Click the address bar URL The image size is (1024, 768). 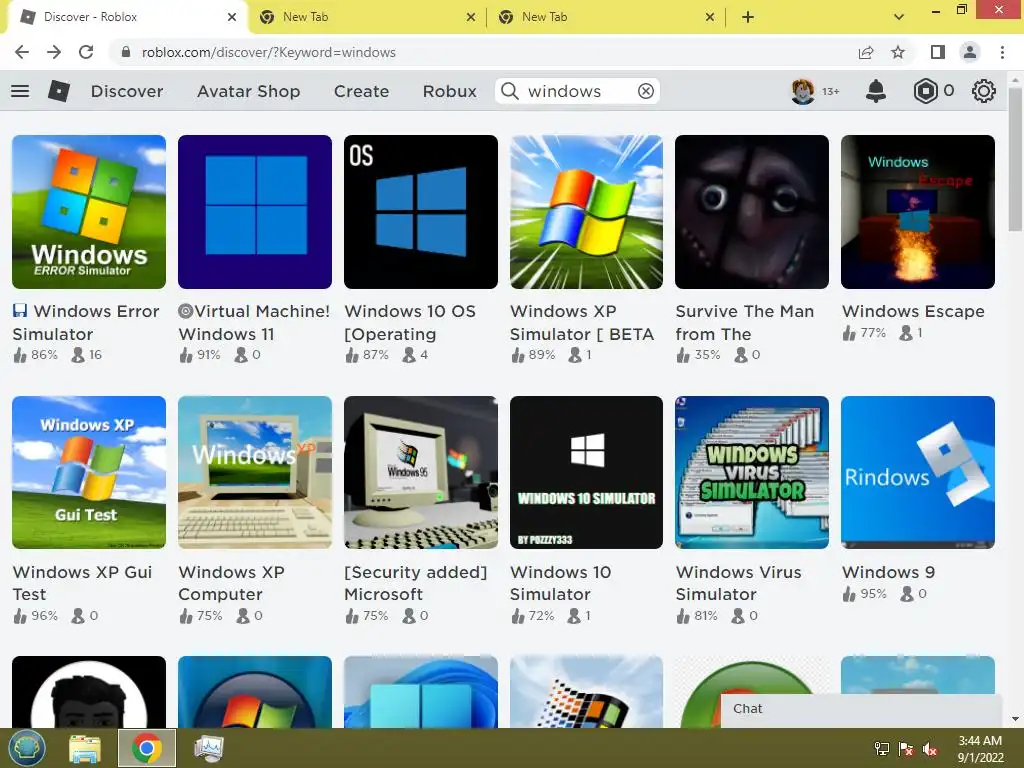[268, 52]
